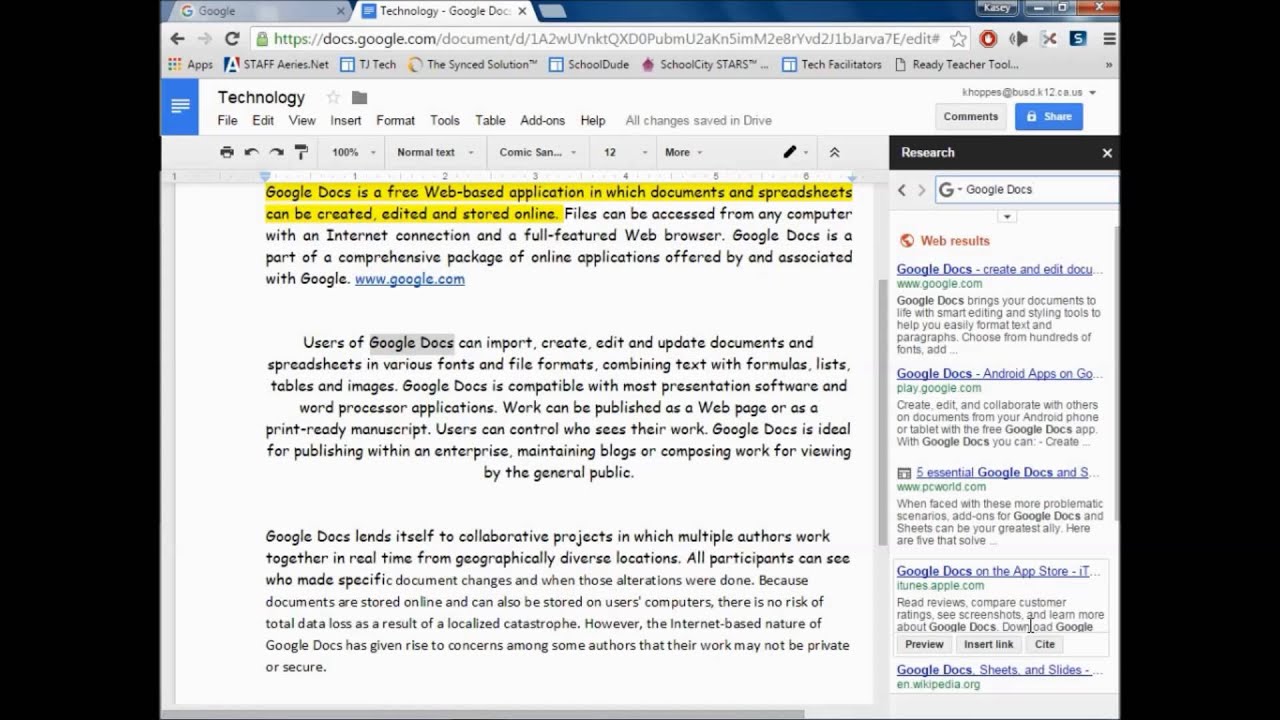Open the Apps shortcut icon

pyautogui.click(x=175, y=64)
